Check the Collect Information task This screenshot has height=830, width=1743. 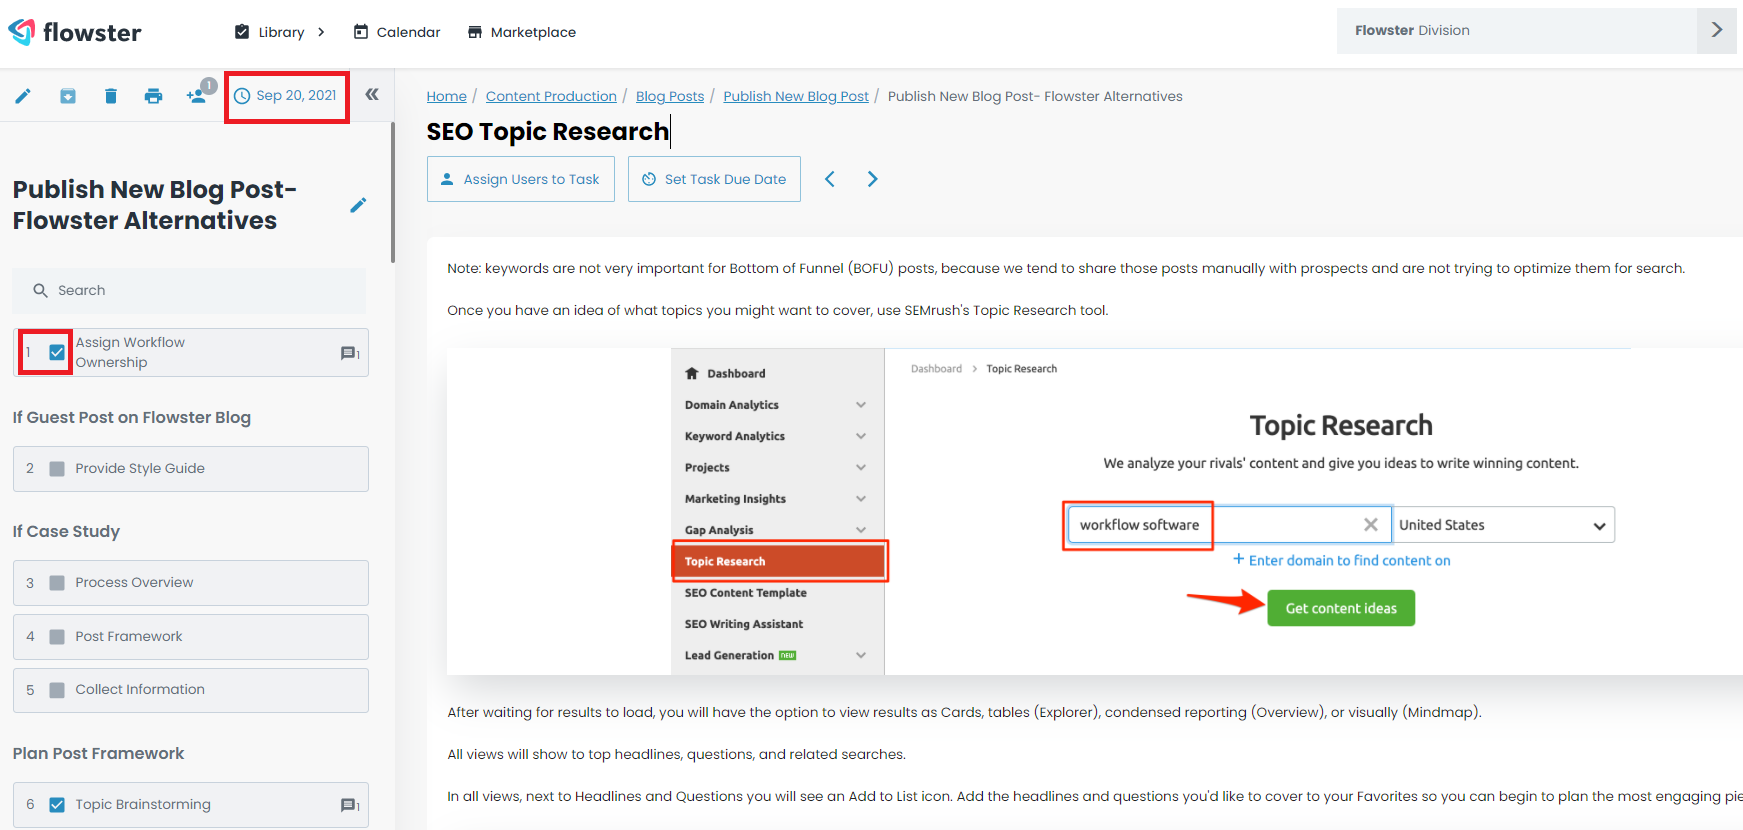57,690
